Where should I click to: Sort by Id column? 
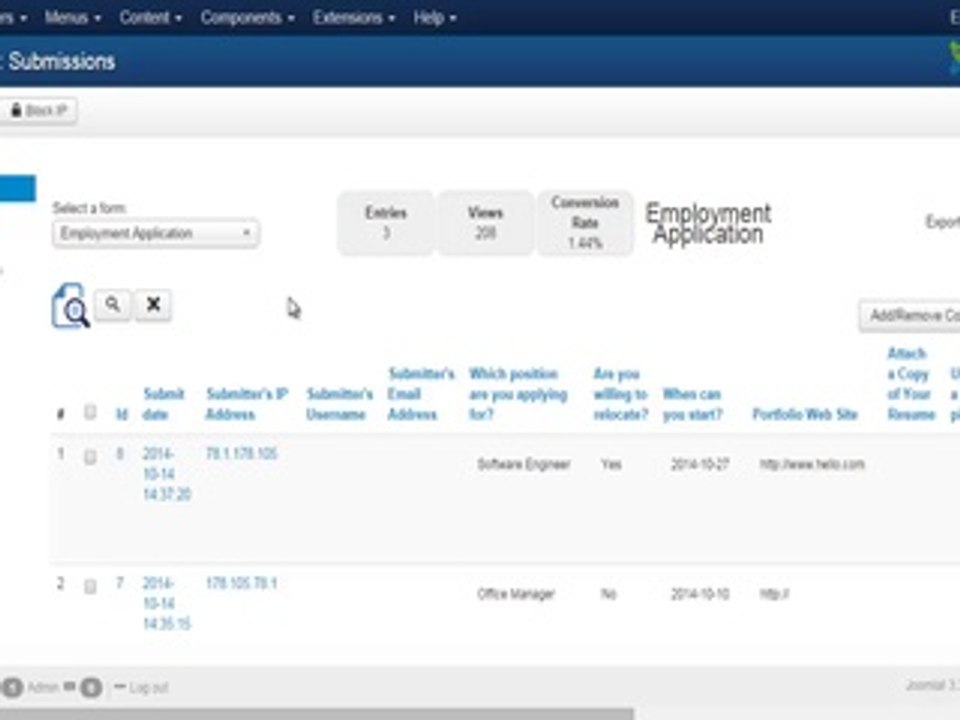click(122, 414)
